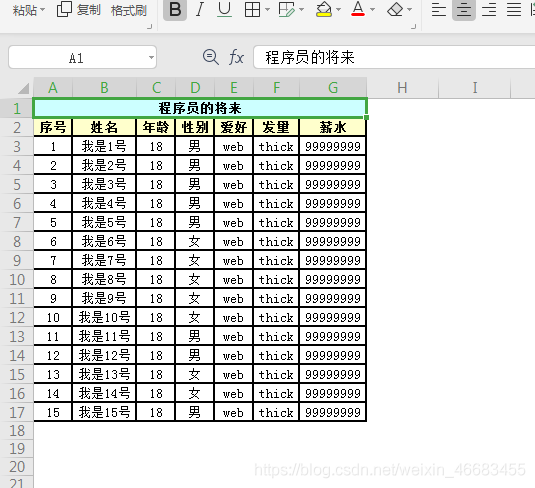Click the A1 name box field
535x488 pixels.
(x=82, y=57)
